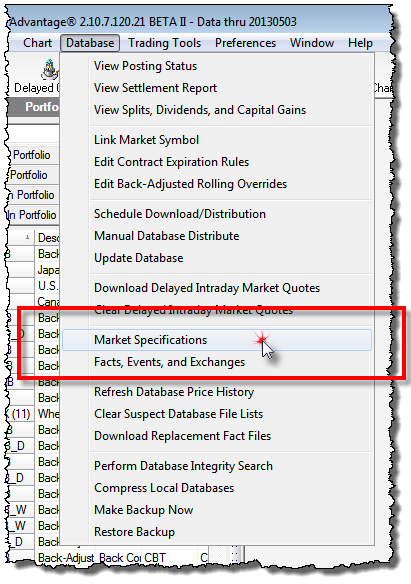Choose Manual Database Distribute
Viewport: 411px width, 584px height.
click(x=218, y=236)
